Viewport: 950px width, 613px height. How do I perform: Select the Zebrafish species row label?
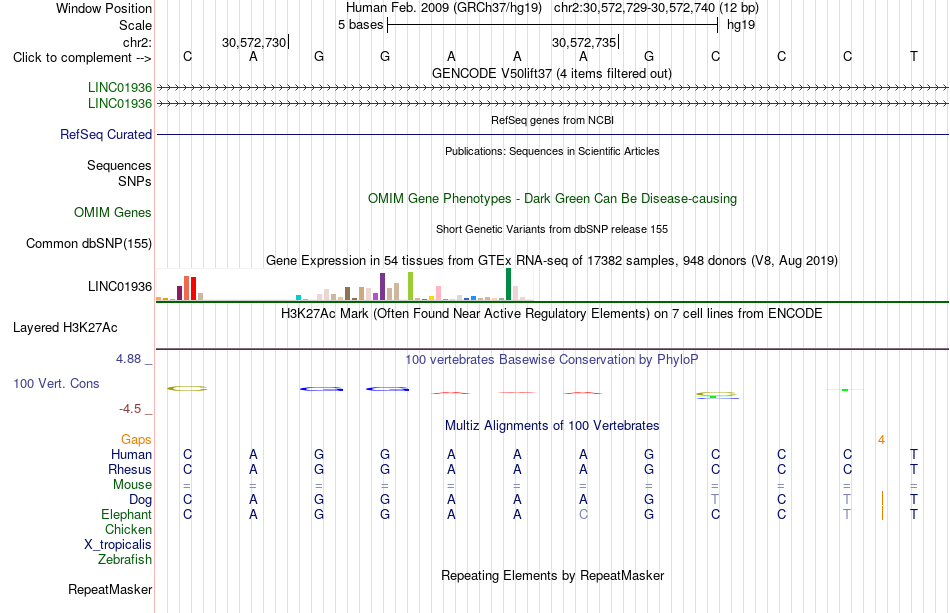click(x=125, y=559)
